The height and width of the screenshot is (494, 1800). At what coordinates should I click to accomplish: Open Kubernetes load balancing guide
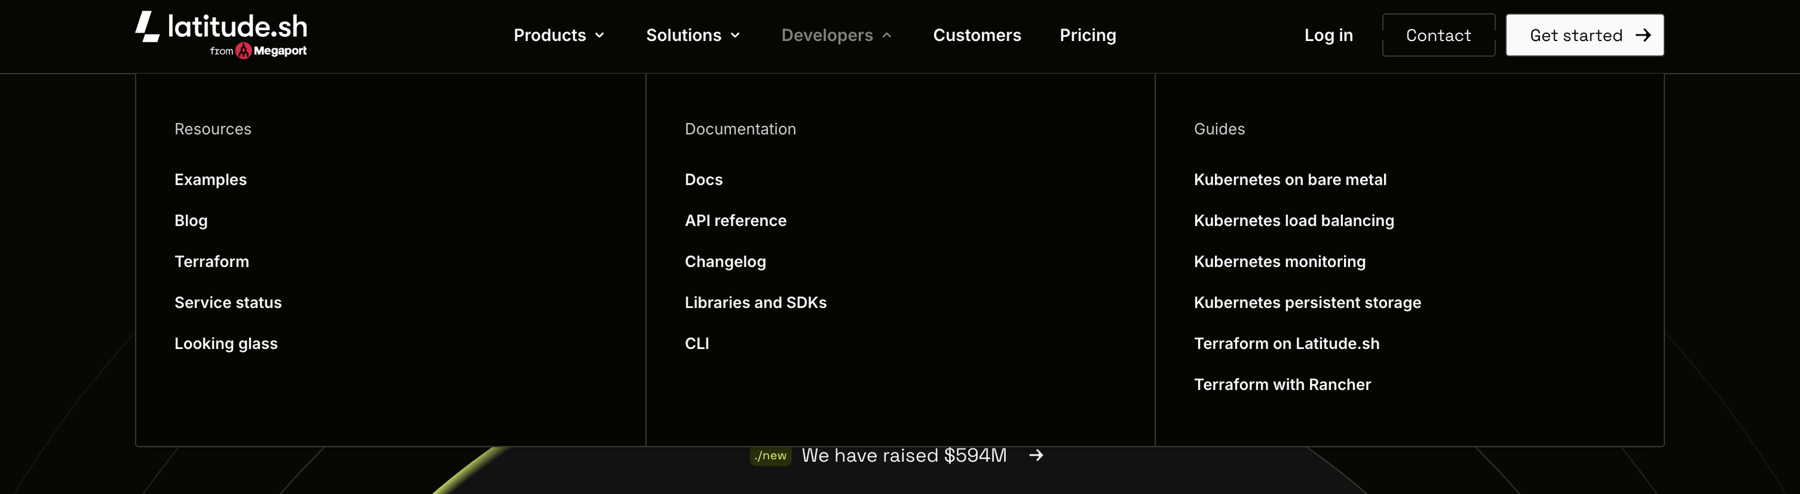point(1294,221)
